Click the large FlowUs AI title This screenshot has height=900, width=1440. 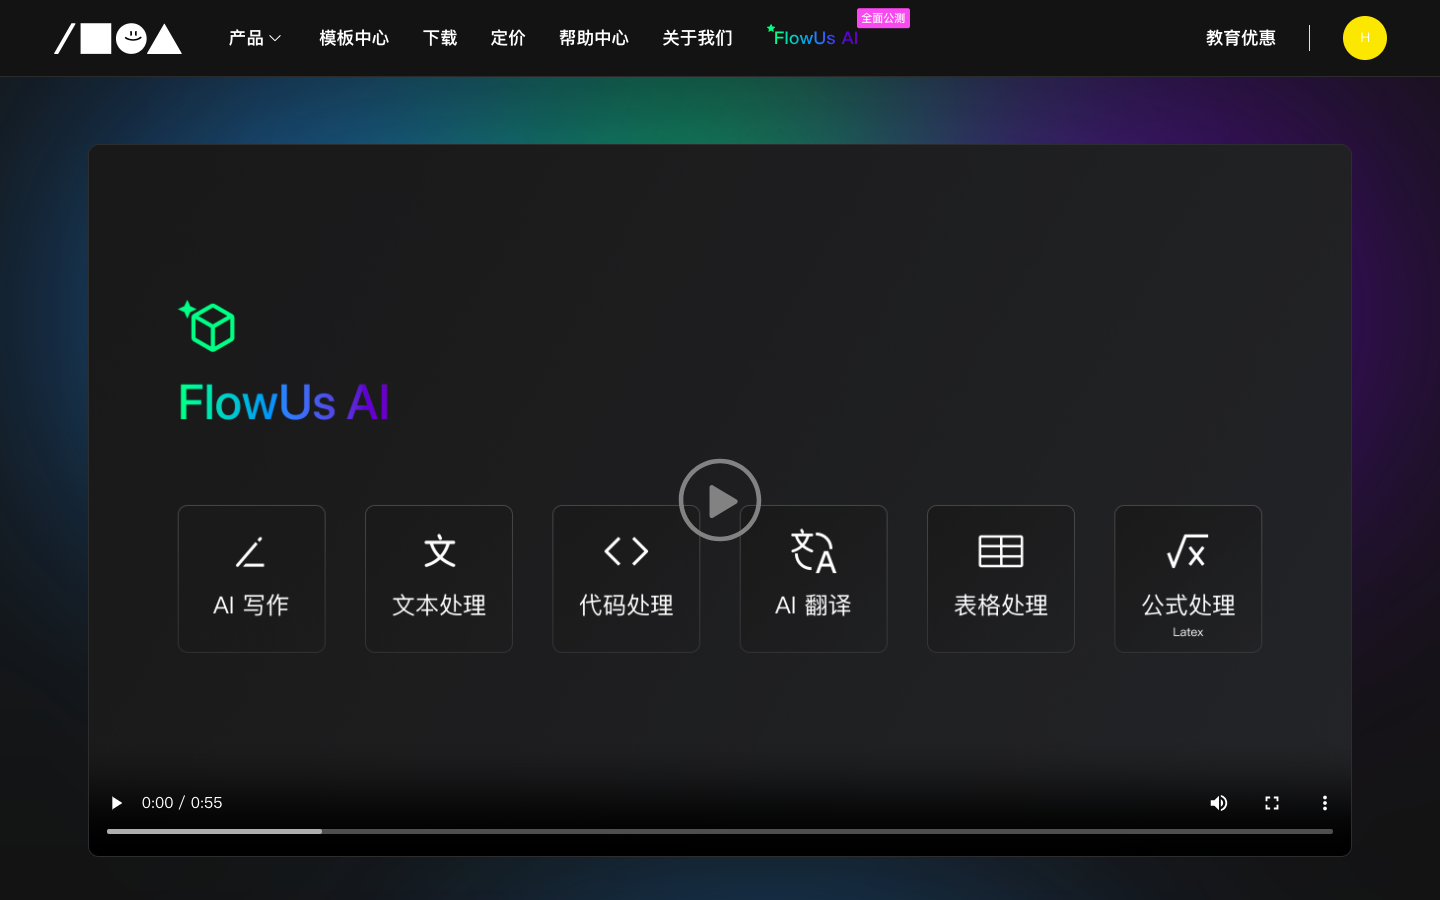coord(284,403)
